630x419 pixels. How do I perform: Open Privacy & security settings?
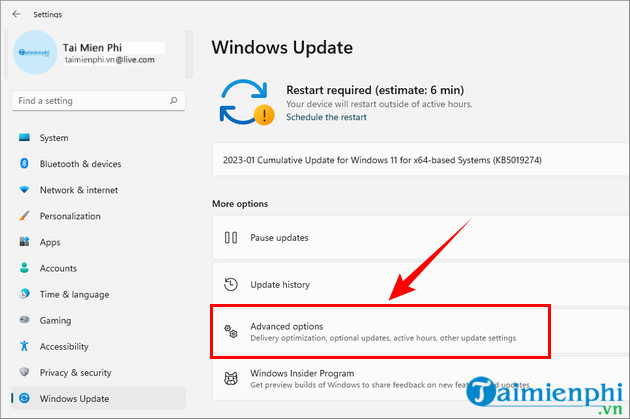click(x=98, y=373)
